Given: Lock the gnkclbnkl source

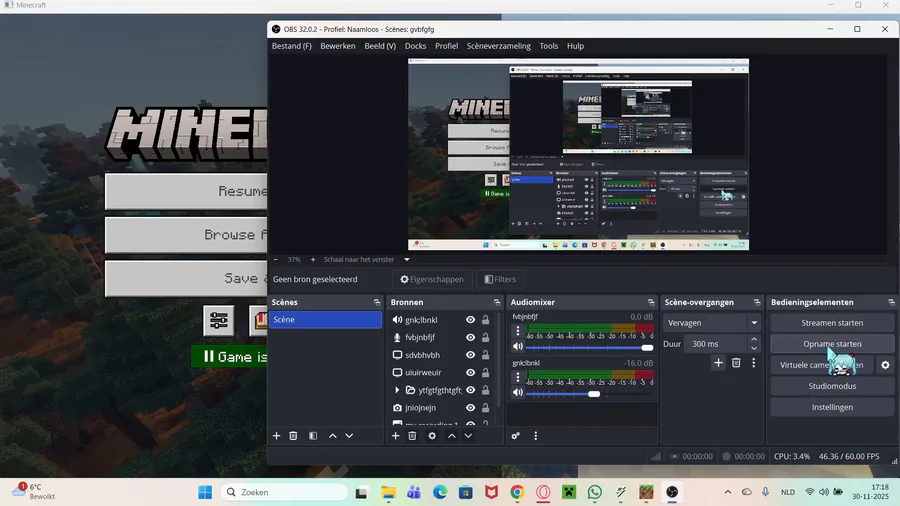Looking at the screenshot, I should tap(486, 320).
